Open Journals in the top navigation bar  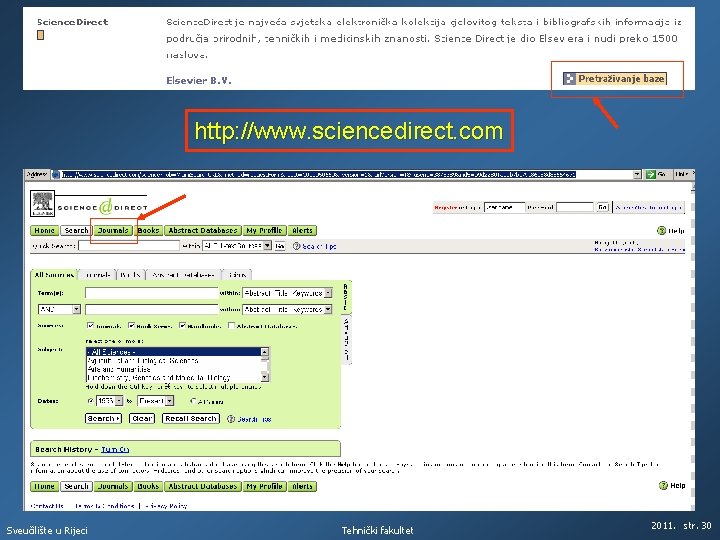(113, 231)
